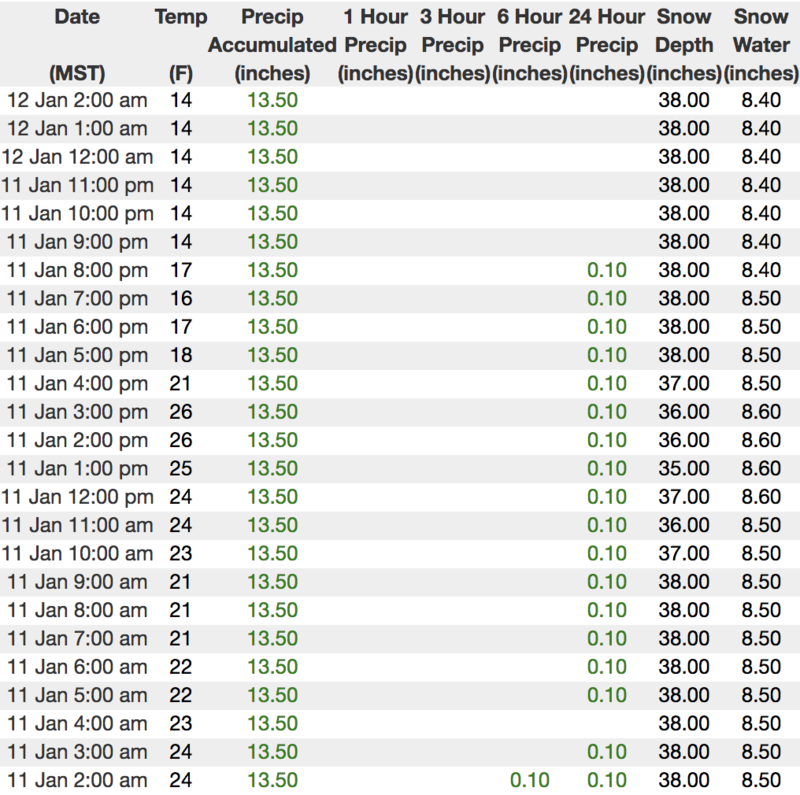Click the temperature value 16
Image resolution: width=800 pixels, height=795 pixels.
point(181,298)
